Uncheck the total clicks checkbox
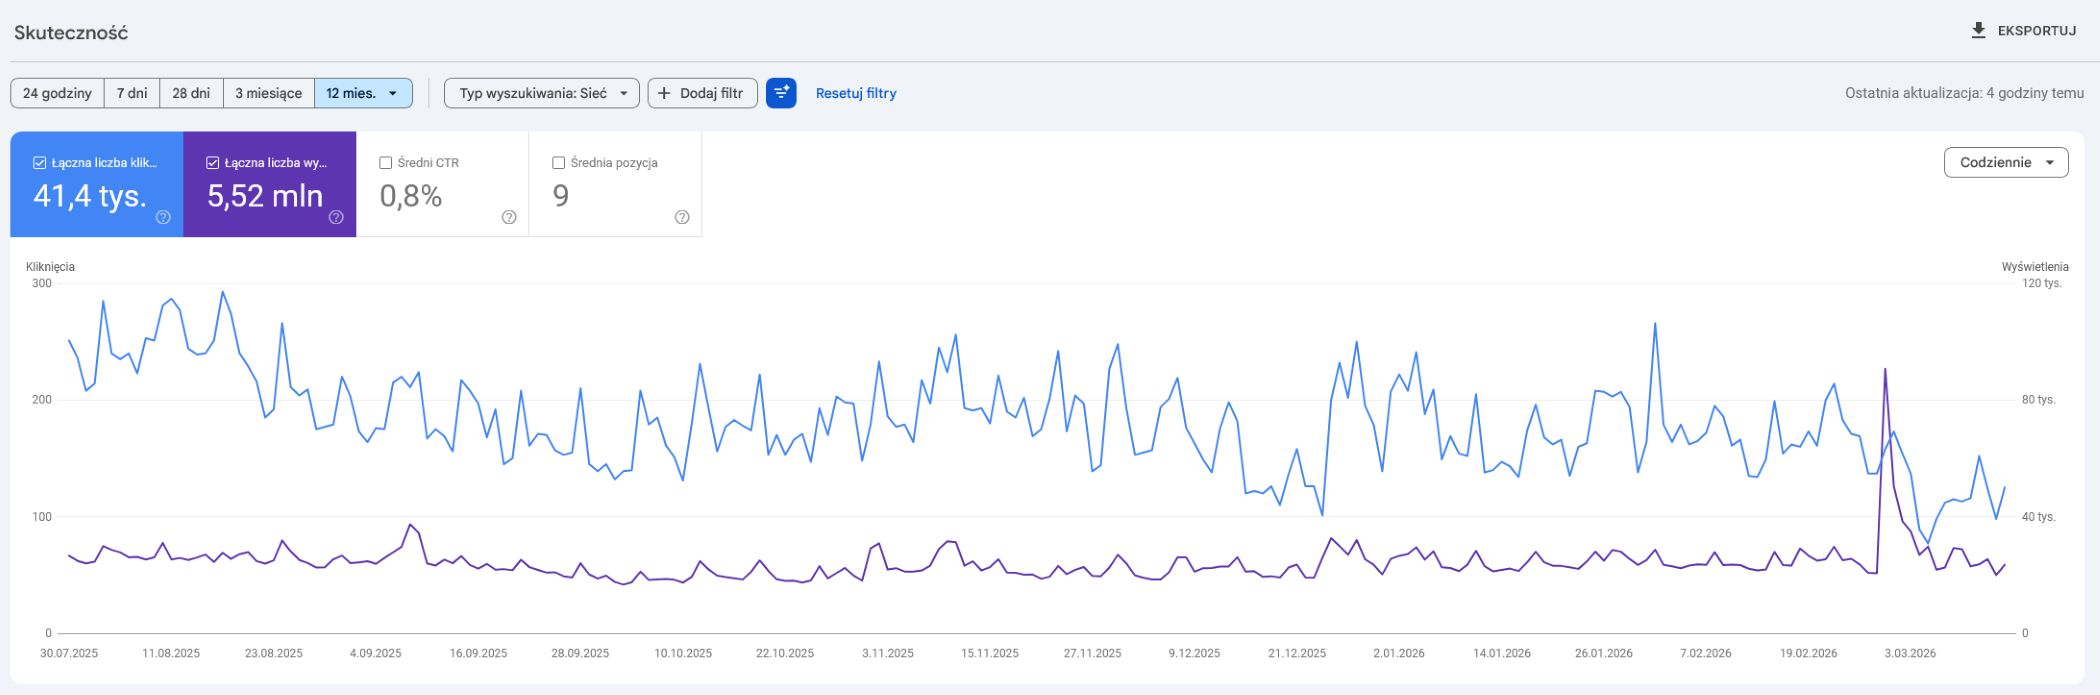The height and width of the screenshot is (695, 2100). pyautogui.click(x=40, y=163)
